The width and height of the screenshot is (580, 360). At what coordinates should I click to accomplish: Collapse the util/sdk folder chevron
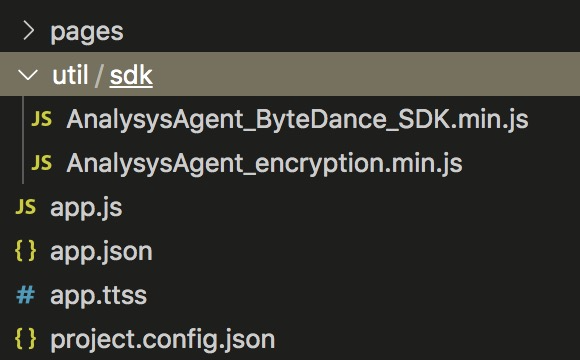[28, 75]
